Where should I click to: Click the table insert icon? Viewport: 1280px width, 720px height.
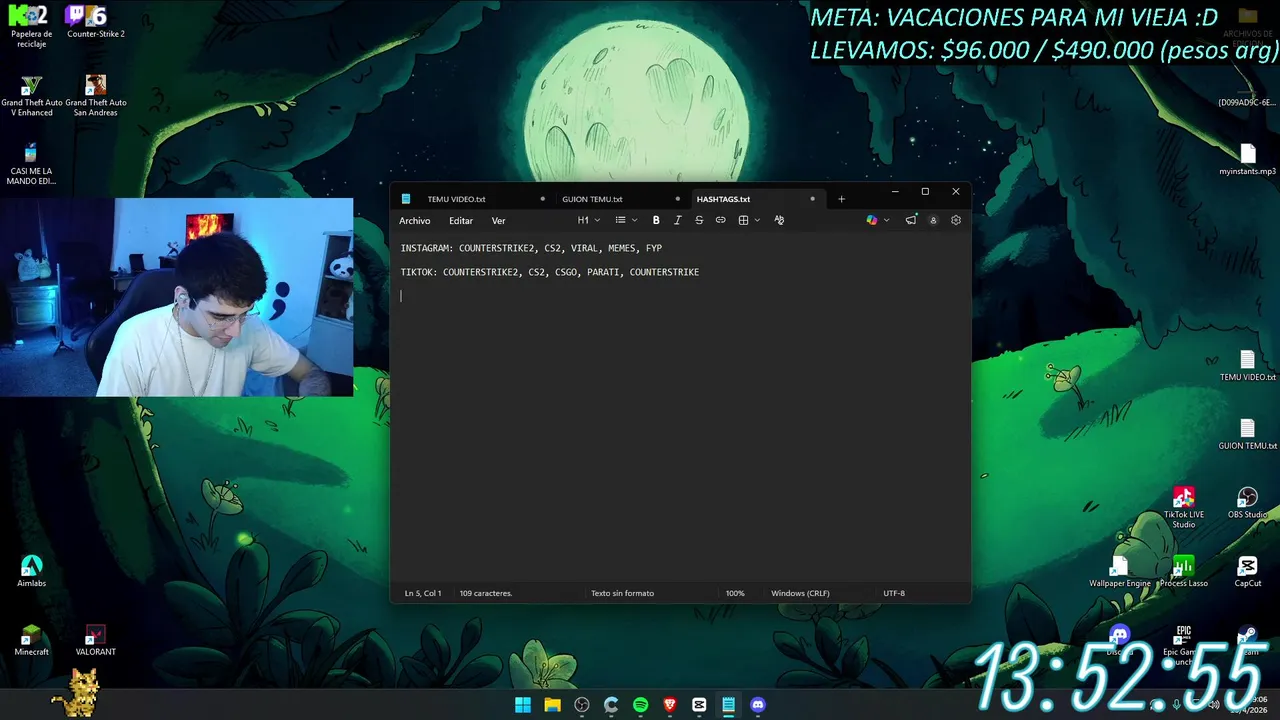[743, 220]
